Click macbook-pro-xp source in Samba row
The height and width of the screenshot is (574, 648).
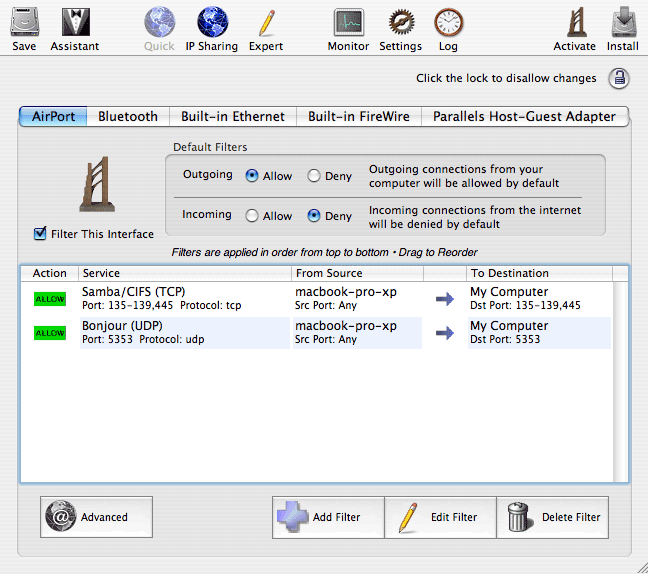(346, 292)
